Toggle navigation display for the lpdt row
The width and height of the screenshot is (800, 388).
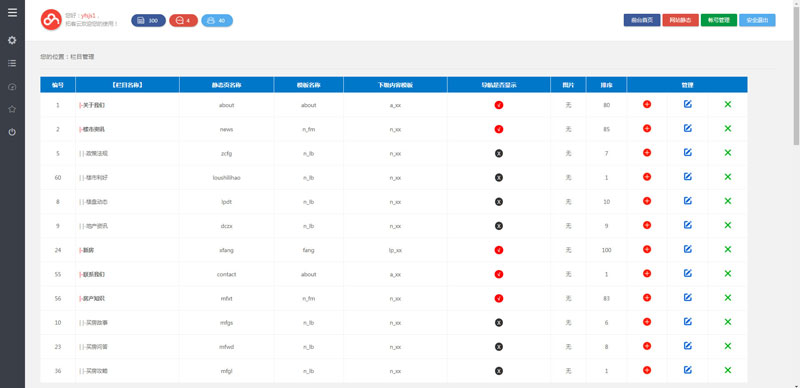pos(499,202)
